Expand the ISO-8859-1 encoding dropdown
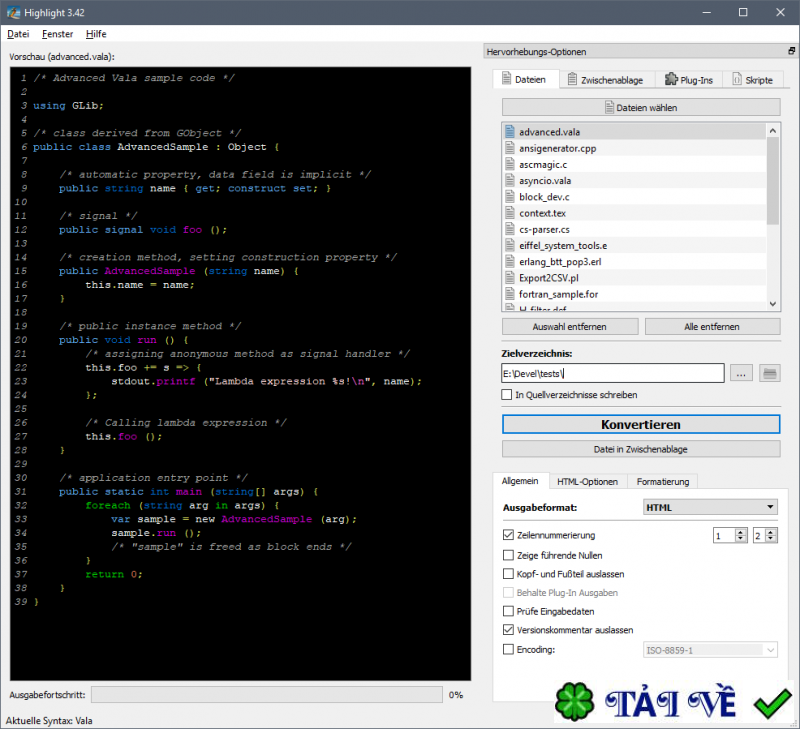This screenshot has height=729, width=800. coord(709,650)
